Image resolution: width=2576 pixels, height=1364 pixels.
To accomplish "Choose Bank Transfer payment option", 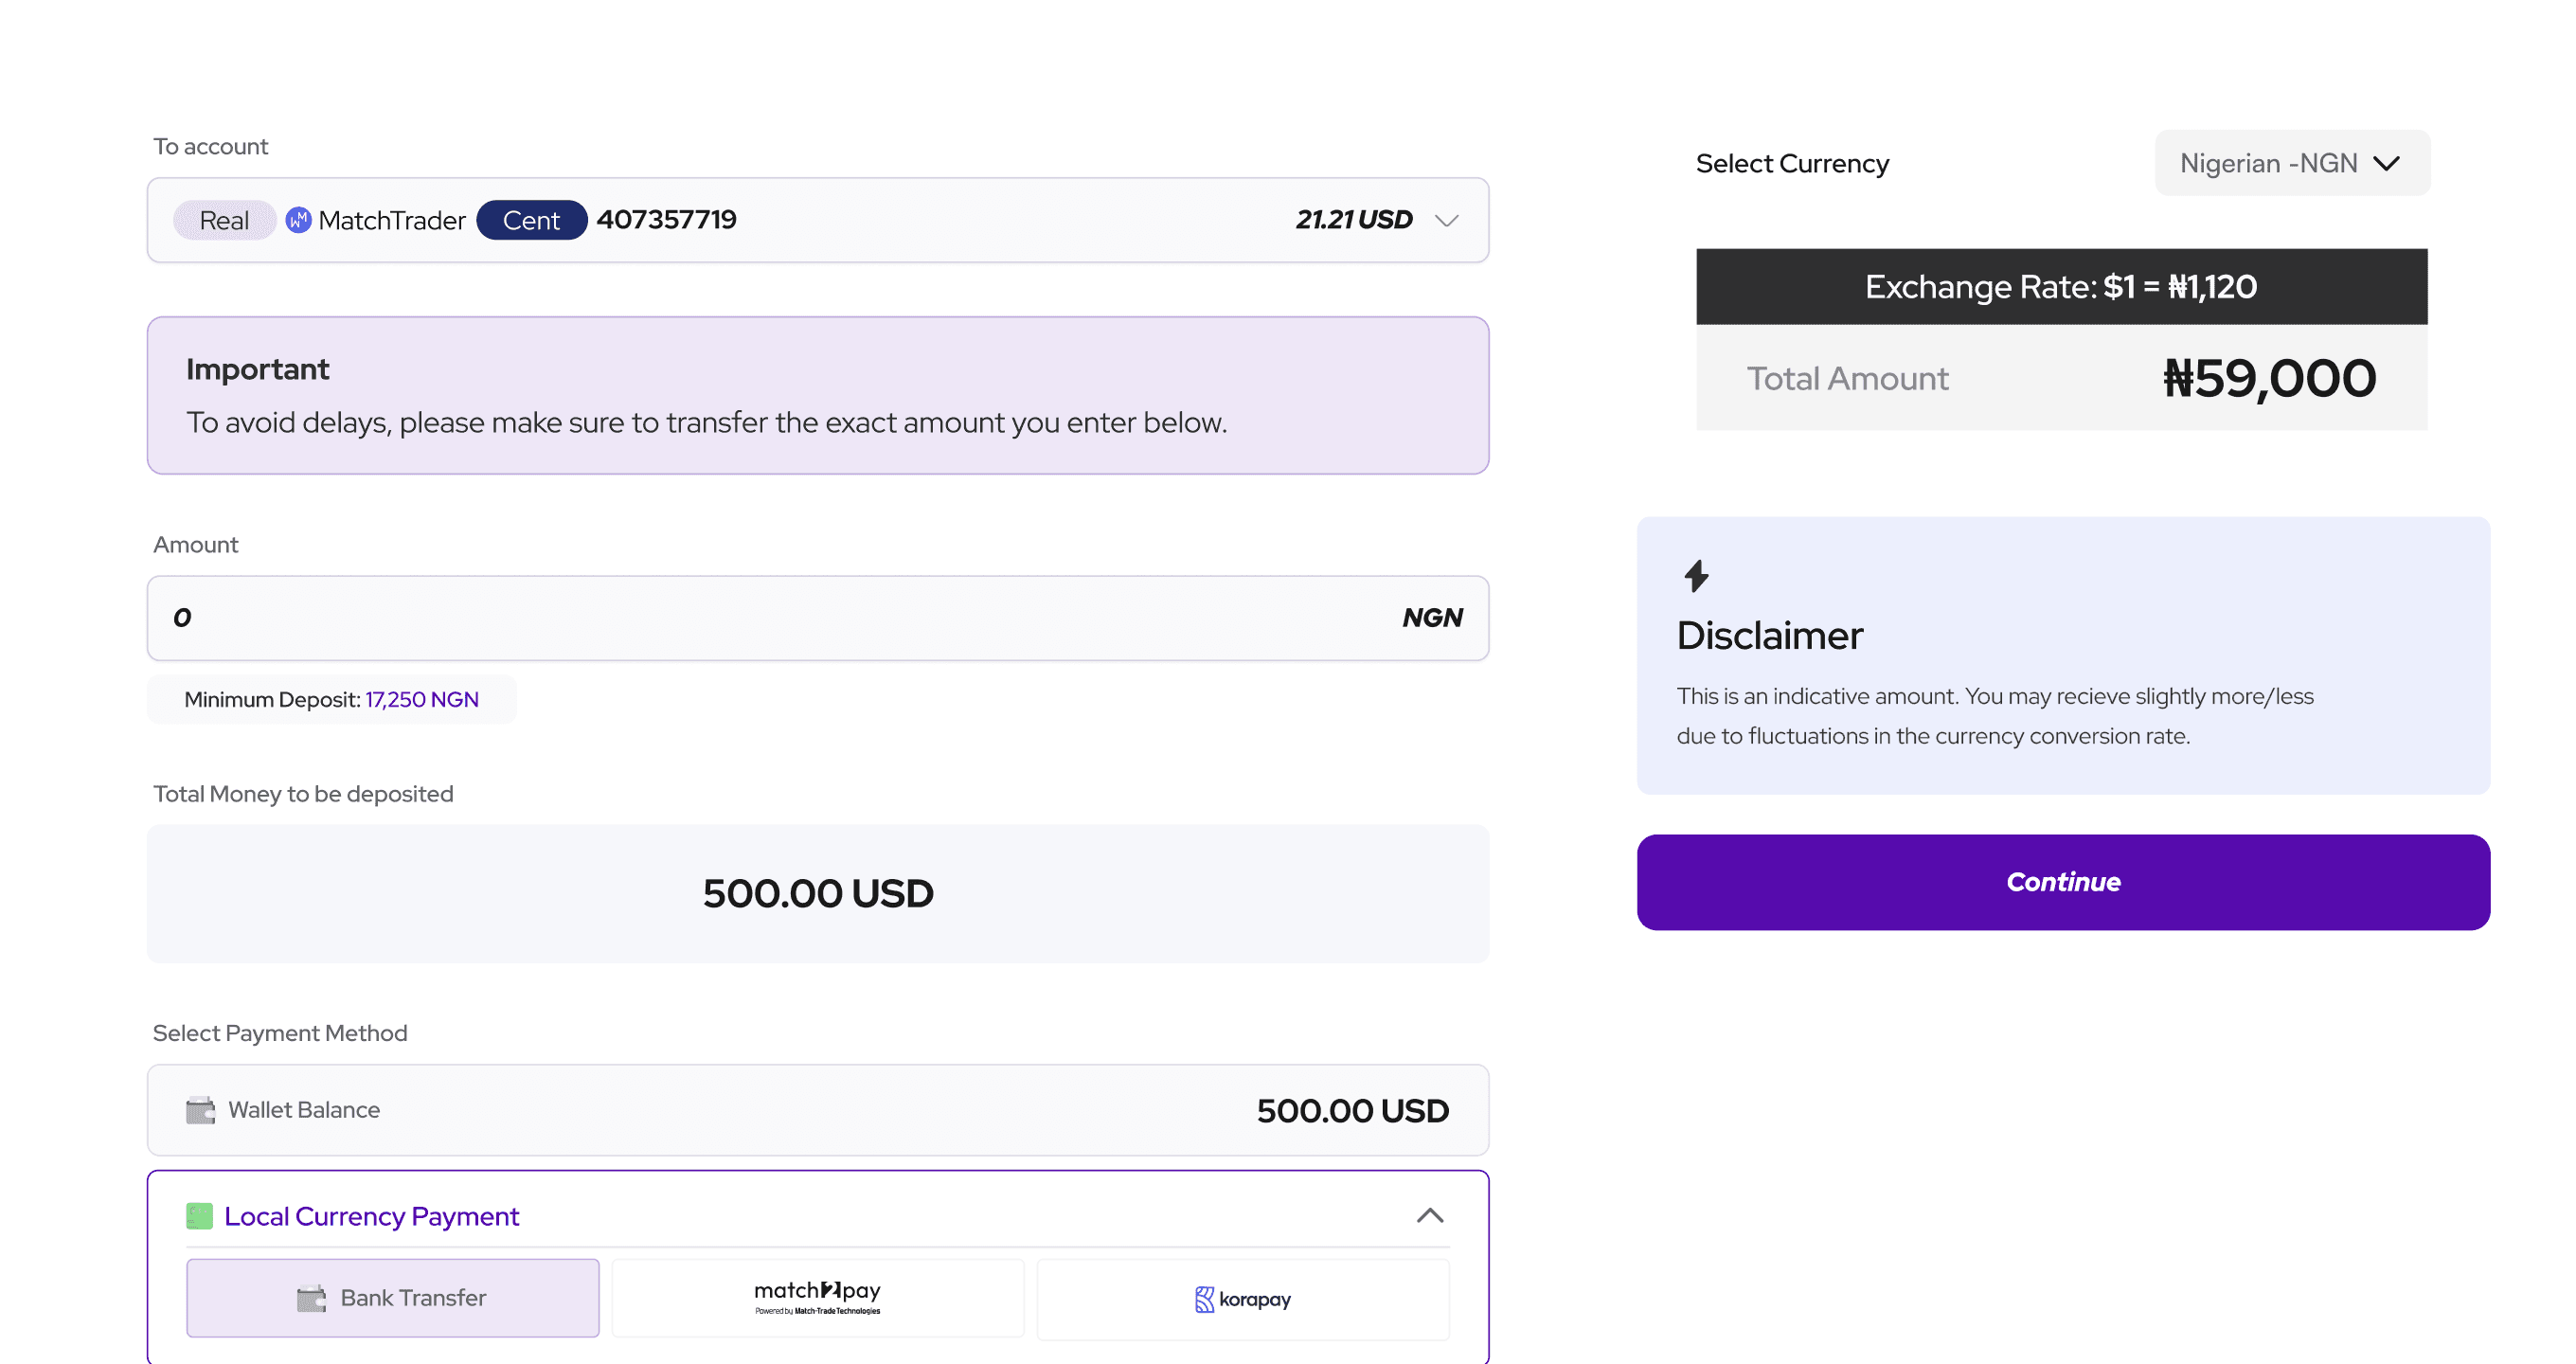I will (x=393, y=1298).
